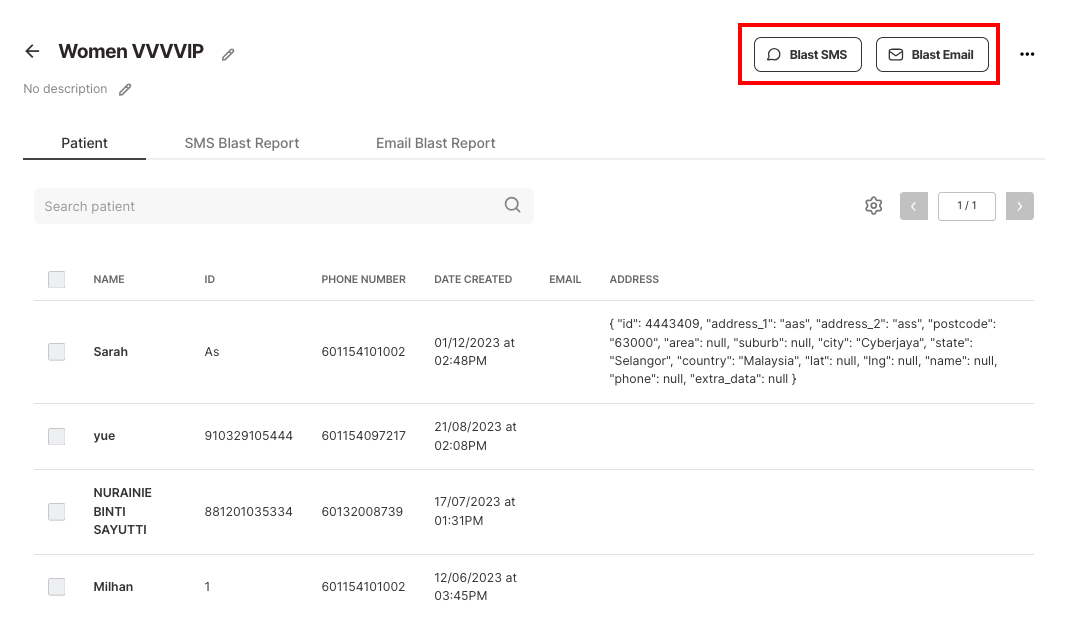The width and height of the screenshot is (1074, 644).
Task: Focus the Search patient field
Action: [284, 206]
